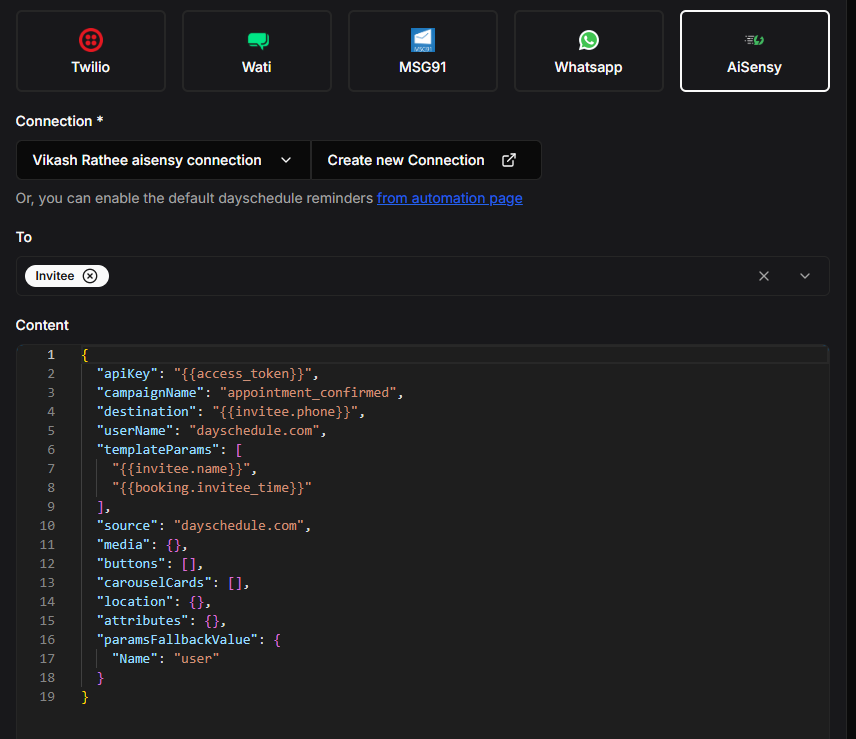
Task: Click the location line in editor
Action: point(153,601)
